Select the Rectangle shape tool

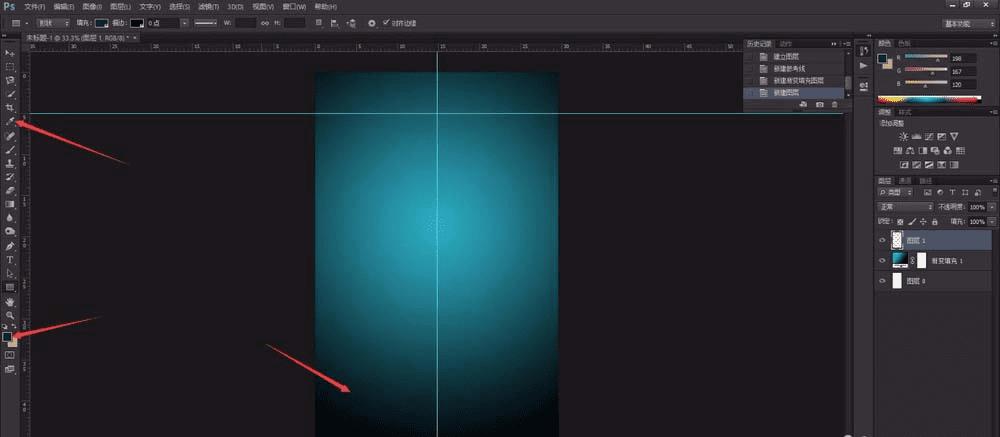[10, 287]
